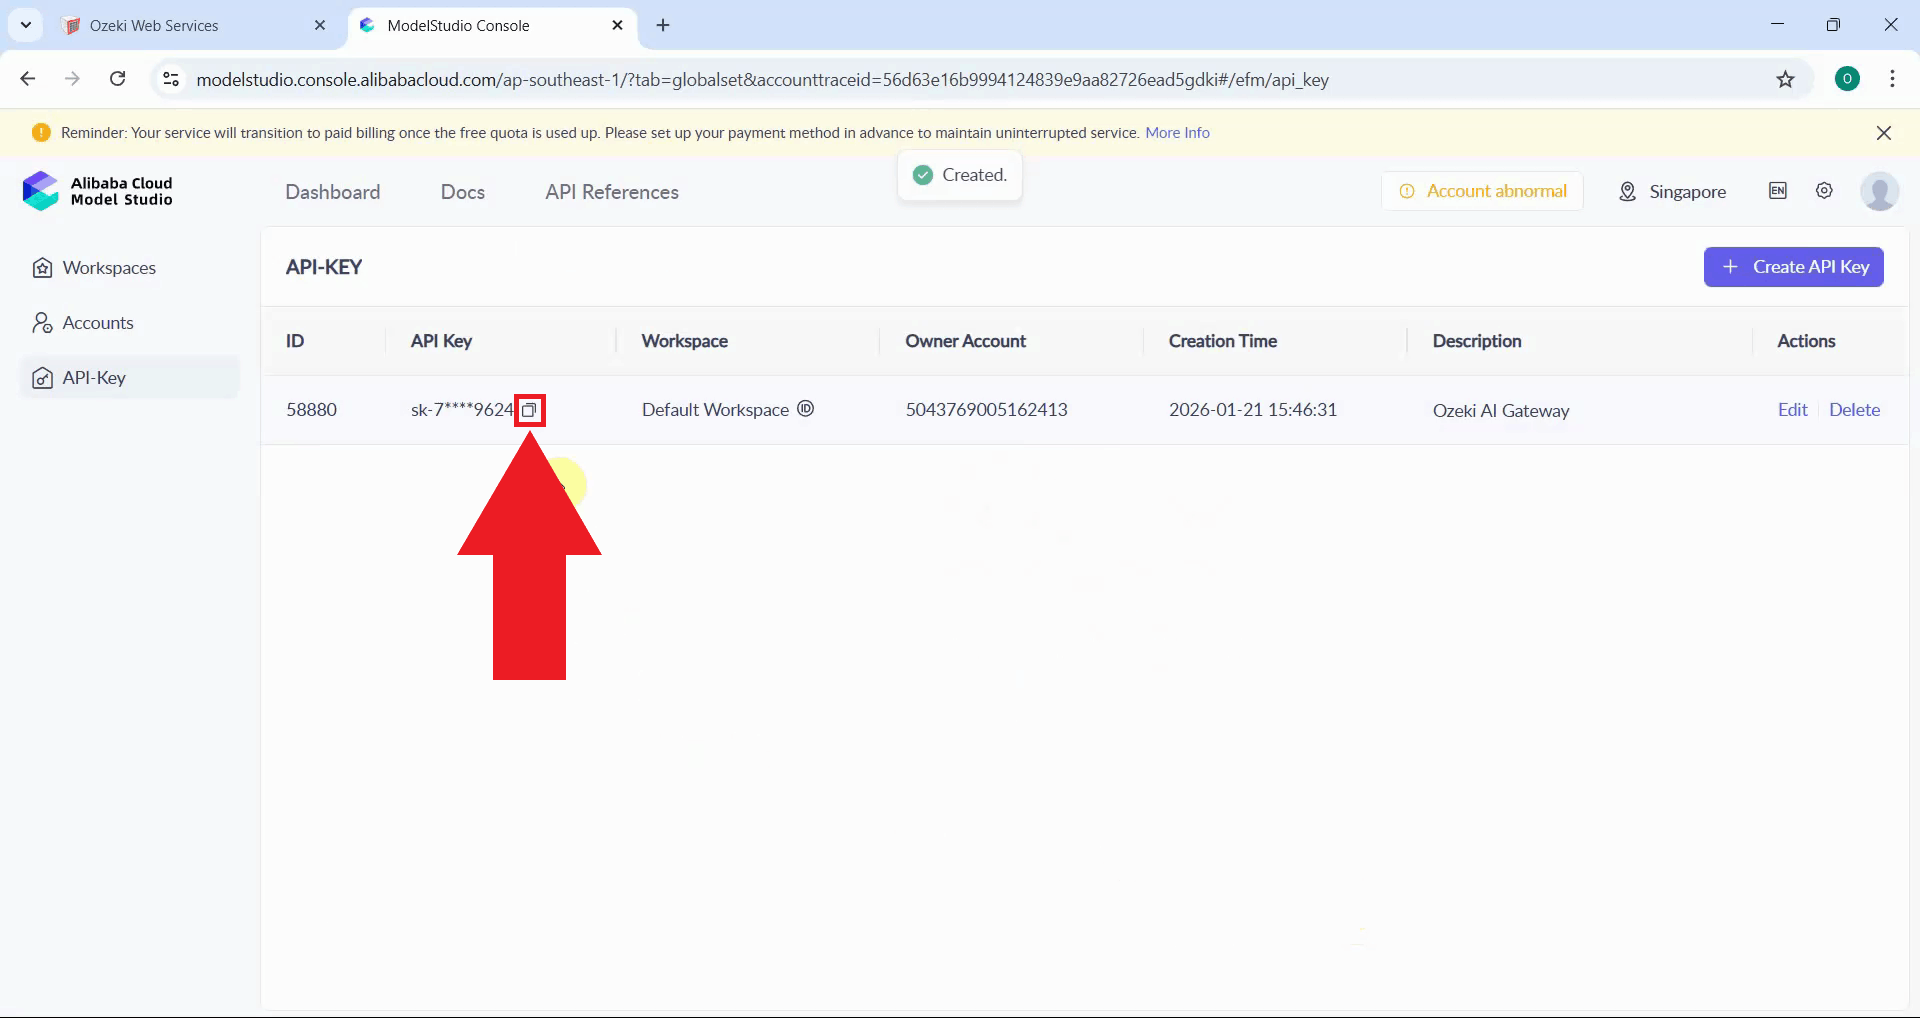Click the Alibaba Cloud Model Studio logo
This screenshot has height=1018, width=1920.
97,191
